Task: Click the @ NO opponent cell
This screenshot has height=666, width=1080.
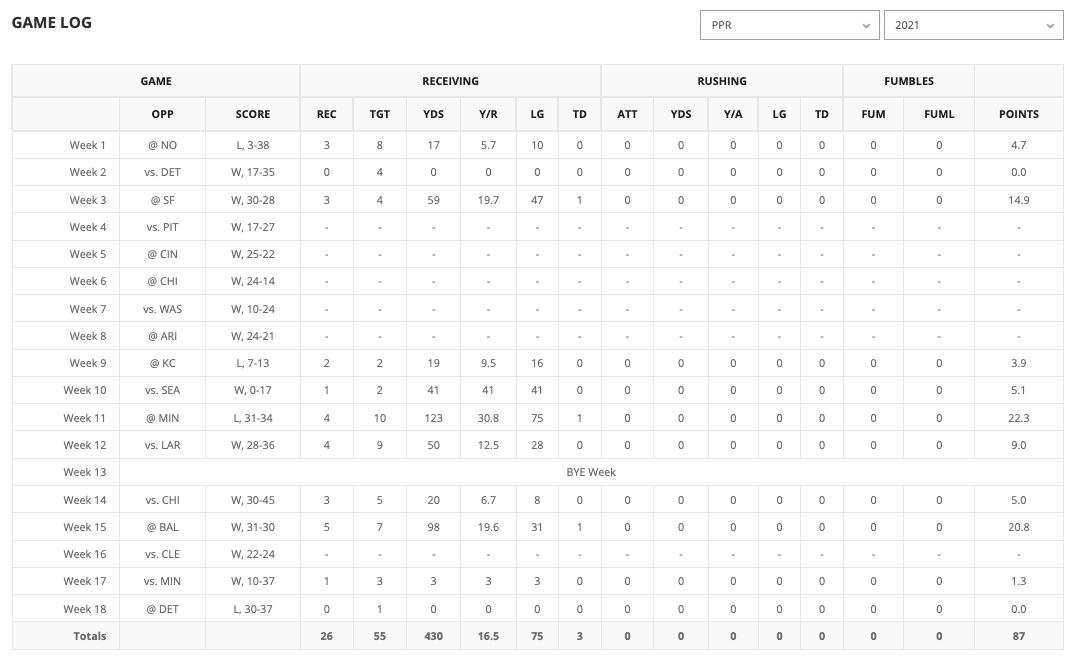Action: [163, 145]
